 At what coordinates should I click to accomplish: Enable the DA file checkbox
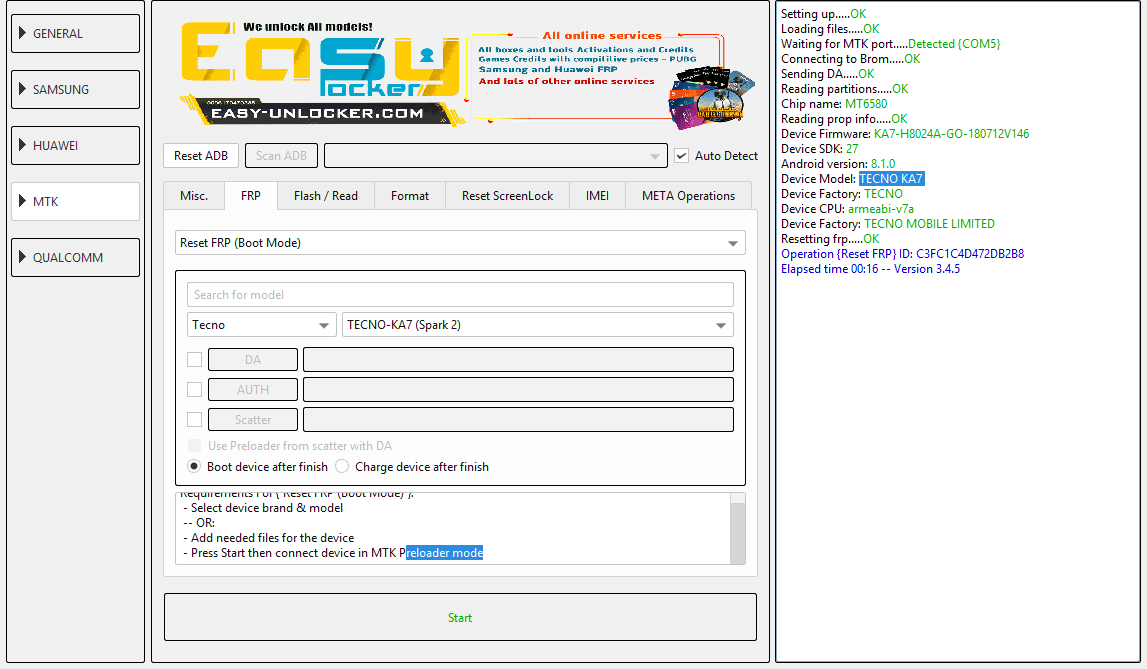tap(195, 360)
